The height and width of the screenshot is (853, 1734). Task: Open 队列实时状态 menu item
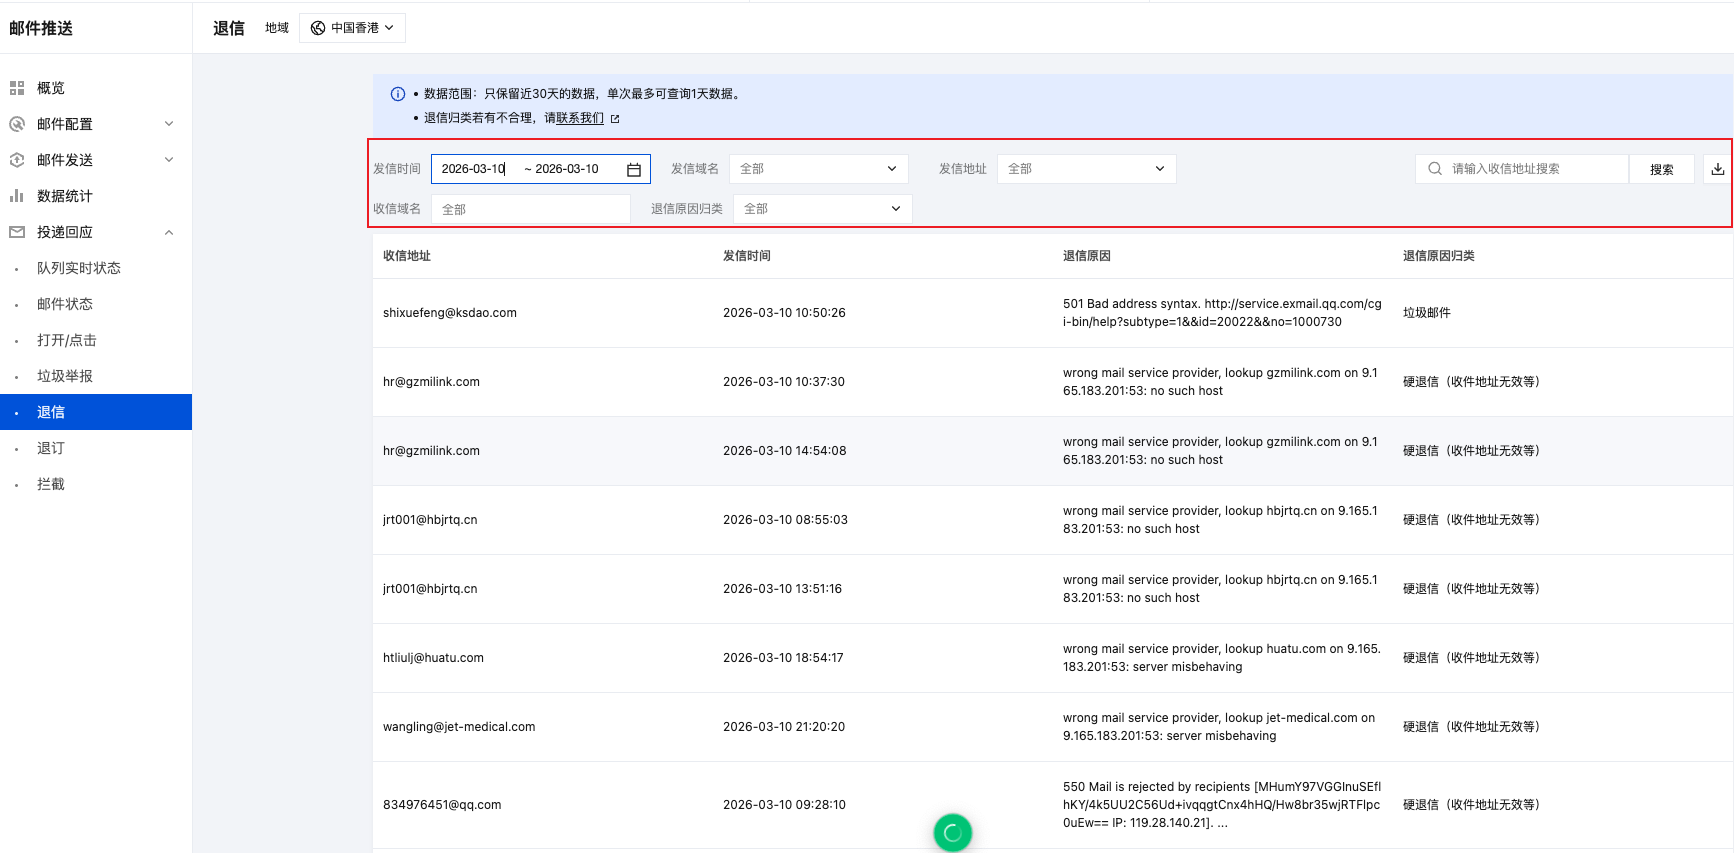(x=79, y=268)
